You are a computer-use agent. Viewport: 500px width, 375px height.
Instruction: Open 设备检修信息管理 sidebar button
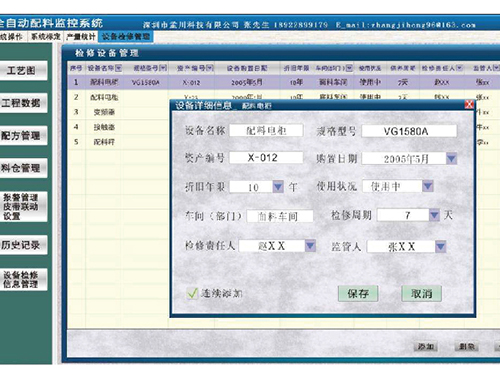[23, 279]
